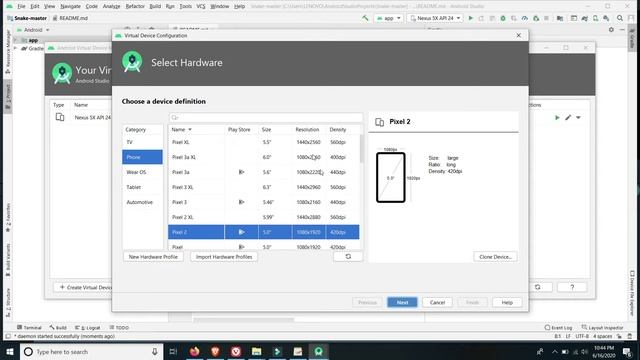Launch Nexus 5X AVD with play icon
Screen dimensions: 640x360
pyautogui.click(x=557, y=118)
